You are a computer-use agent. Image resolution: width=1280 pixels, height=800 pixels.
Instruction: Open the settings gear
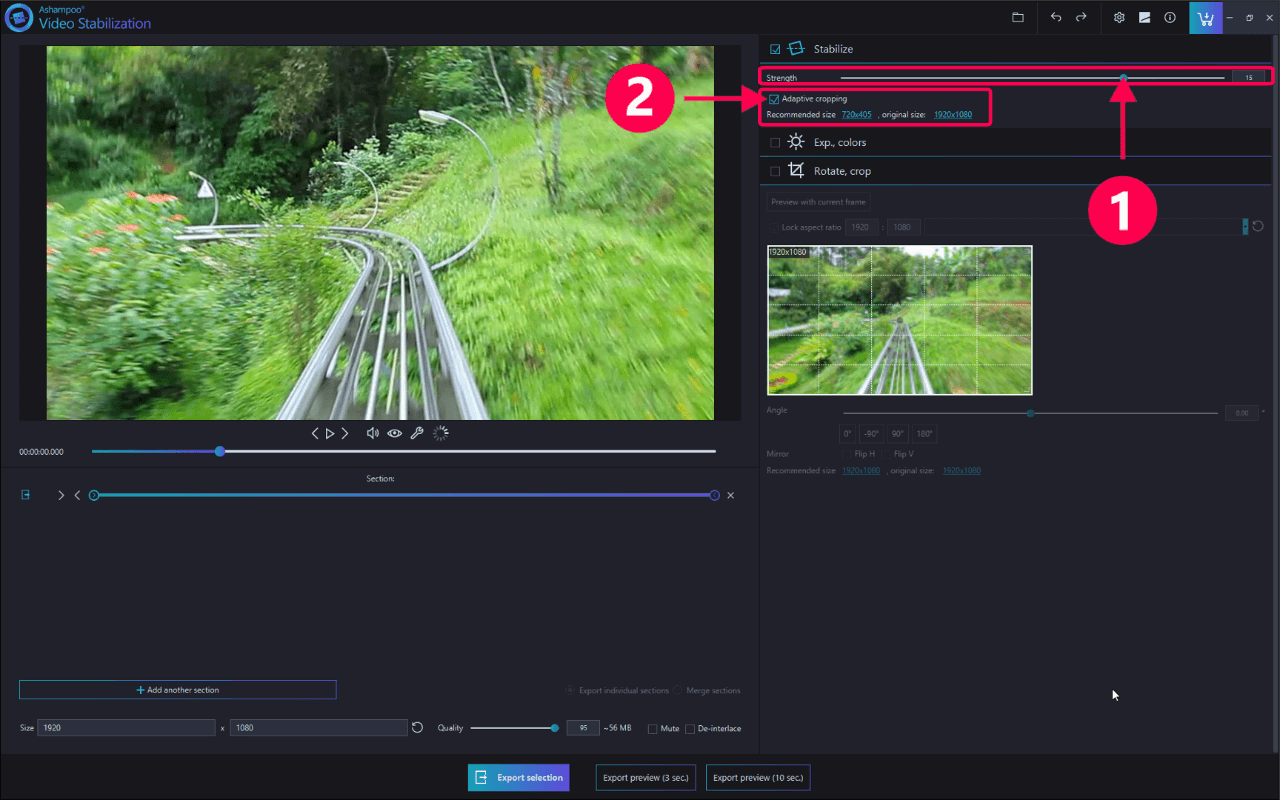tap(1119, 18)
